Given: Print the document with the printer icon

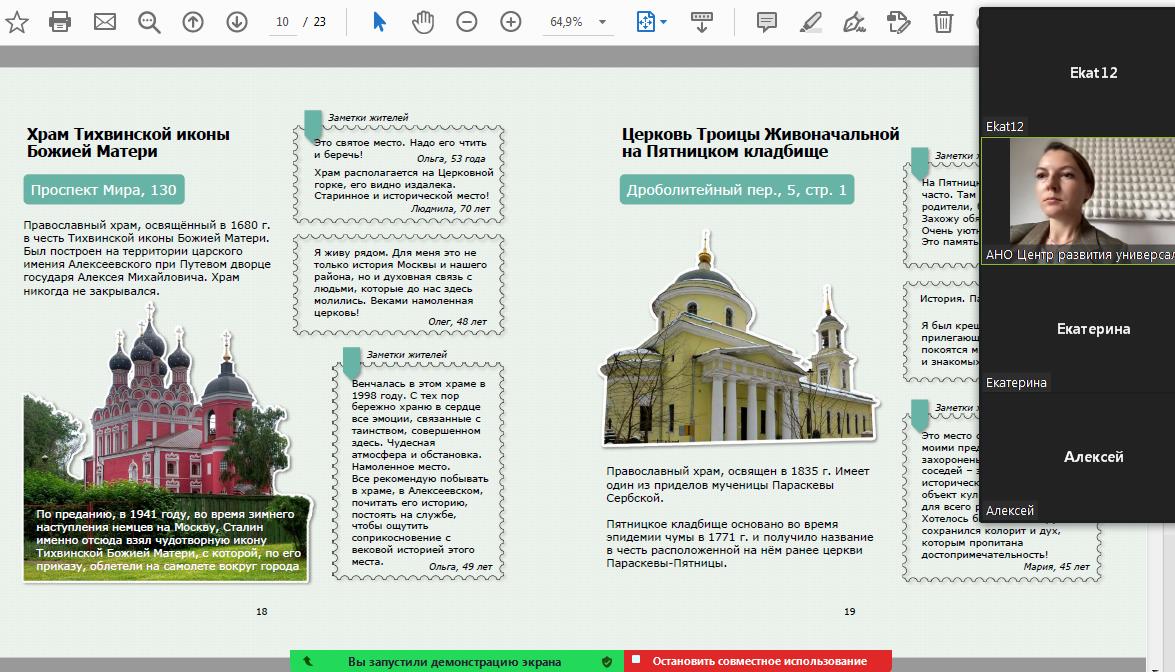Looking at the screenshot, I should tap(60, 22).
